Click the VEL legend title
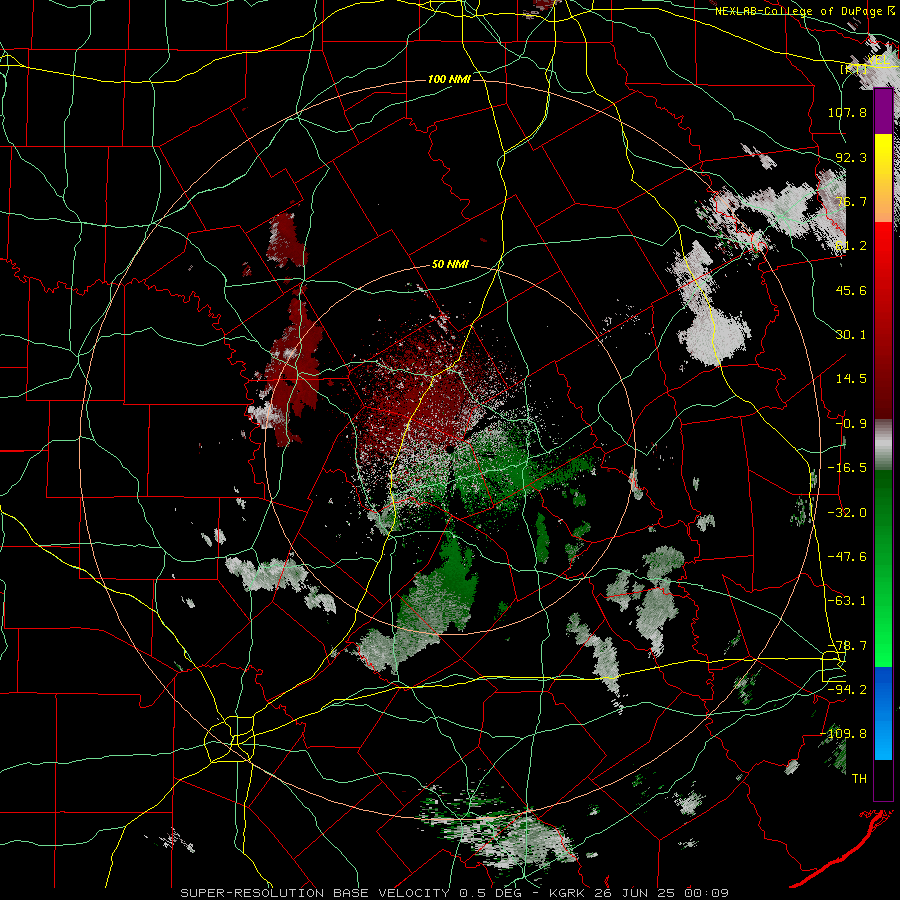 coord(878,59)
